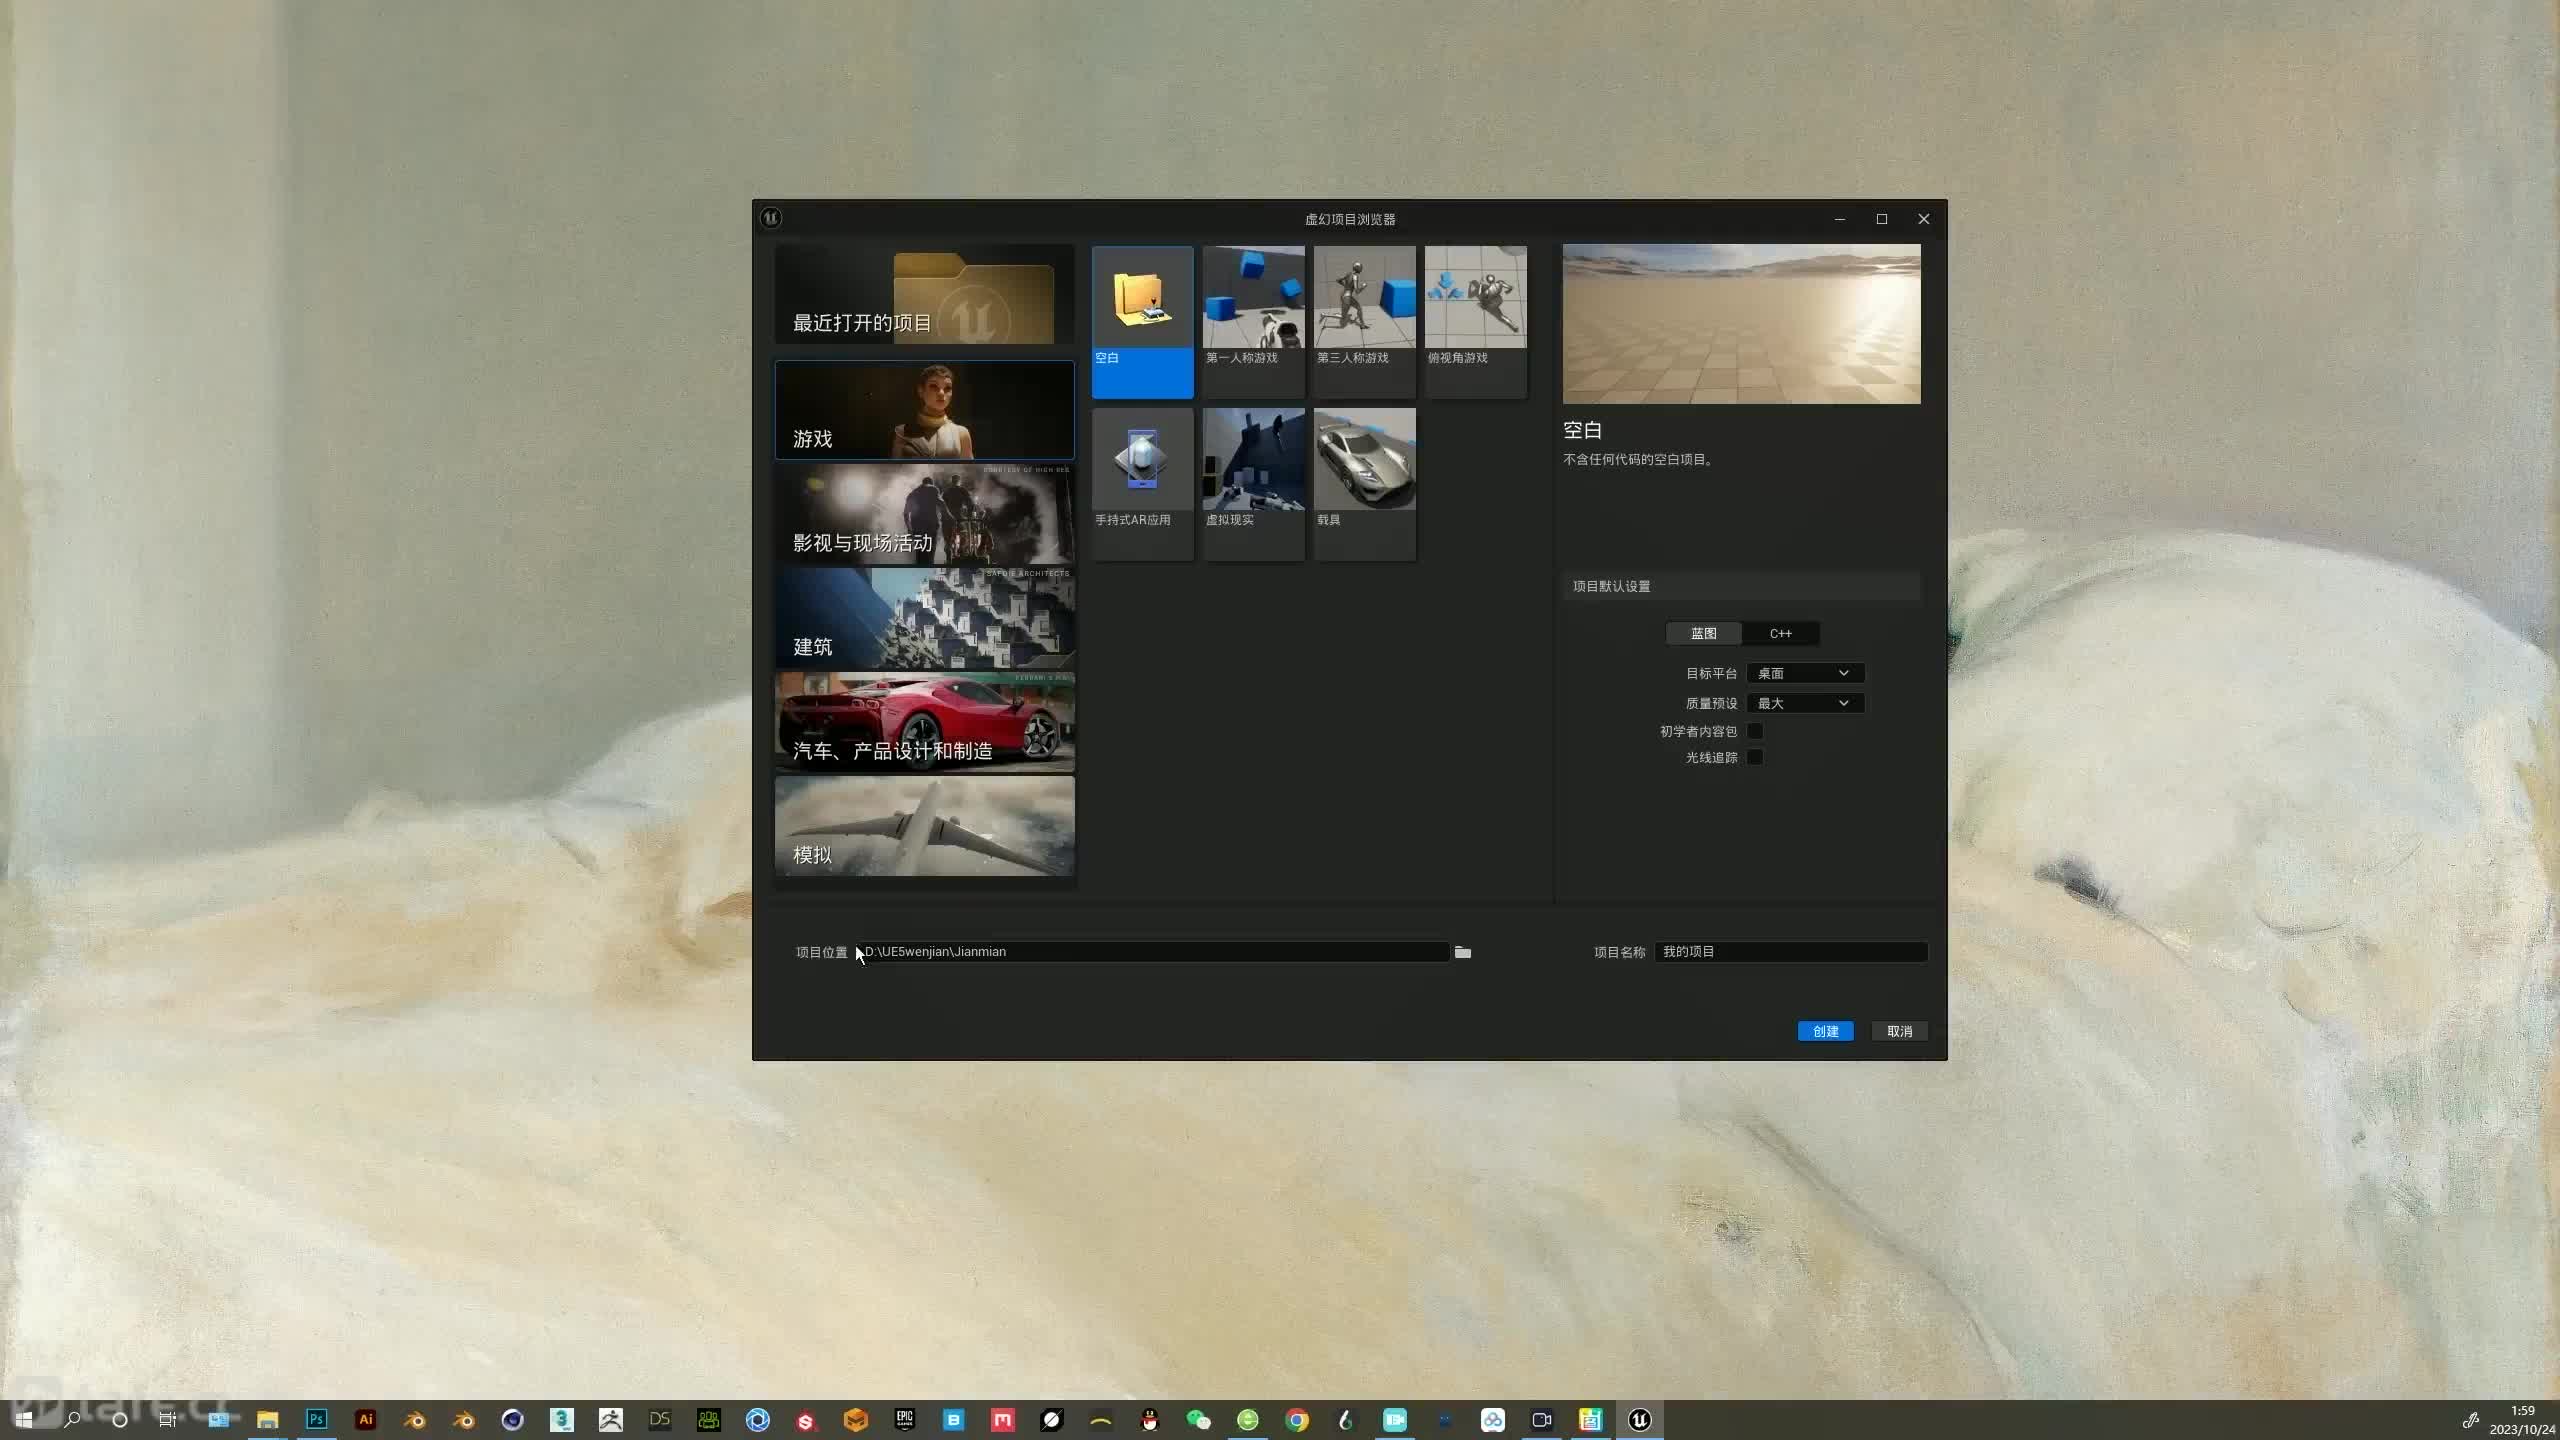Screen dimensions: 2560x1440
Task: Launch DAZ Studio DS from taskbar
Action: click(659, 1420)
